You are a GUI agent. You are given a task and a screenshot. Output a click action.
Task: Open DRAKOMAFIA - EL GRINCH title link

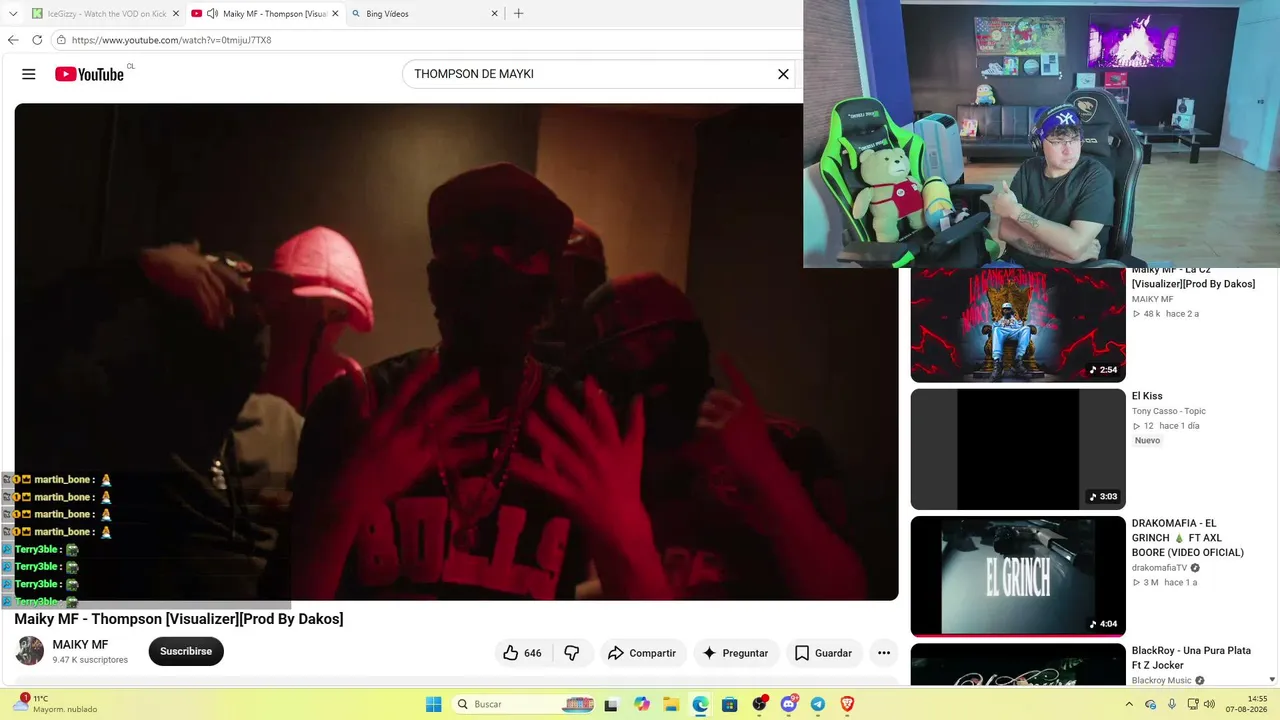[x=1188, y=538]
